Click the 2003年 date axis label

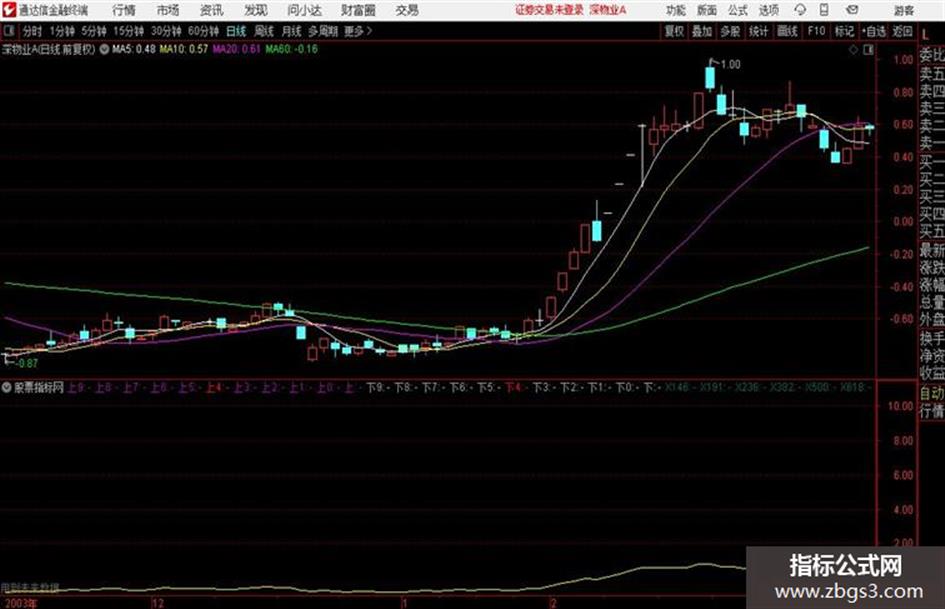pos(19,603)
